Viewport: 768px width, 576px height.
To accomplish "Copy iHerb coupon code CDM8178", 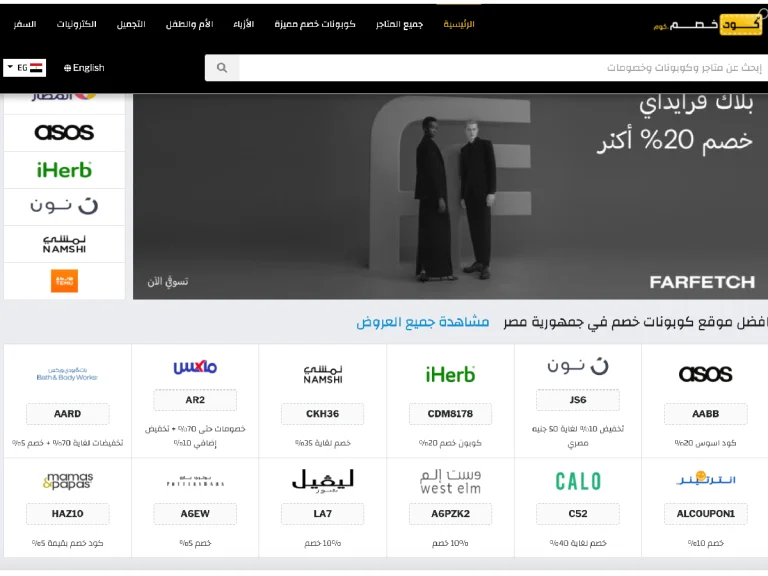I will point(450,414).
